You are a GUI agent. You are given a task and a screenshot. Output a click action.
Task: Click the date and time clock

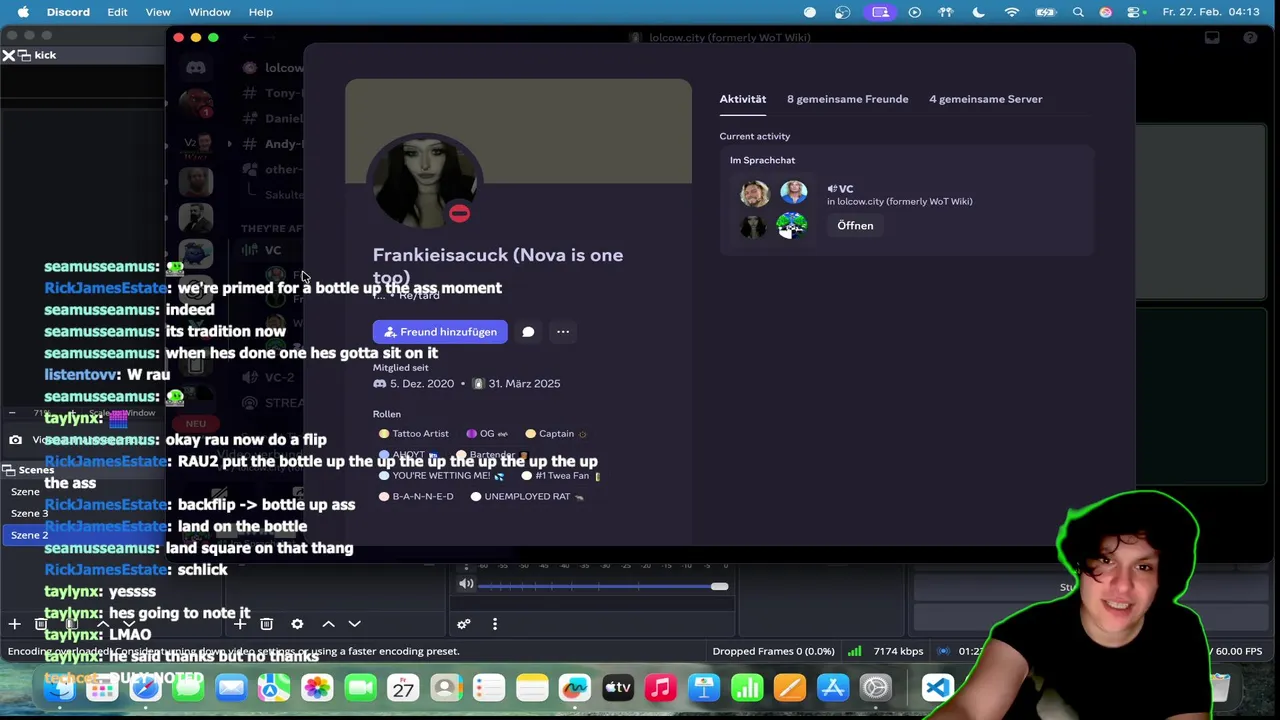click(x=1211, y=12)
